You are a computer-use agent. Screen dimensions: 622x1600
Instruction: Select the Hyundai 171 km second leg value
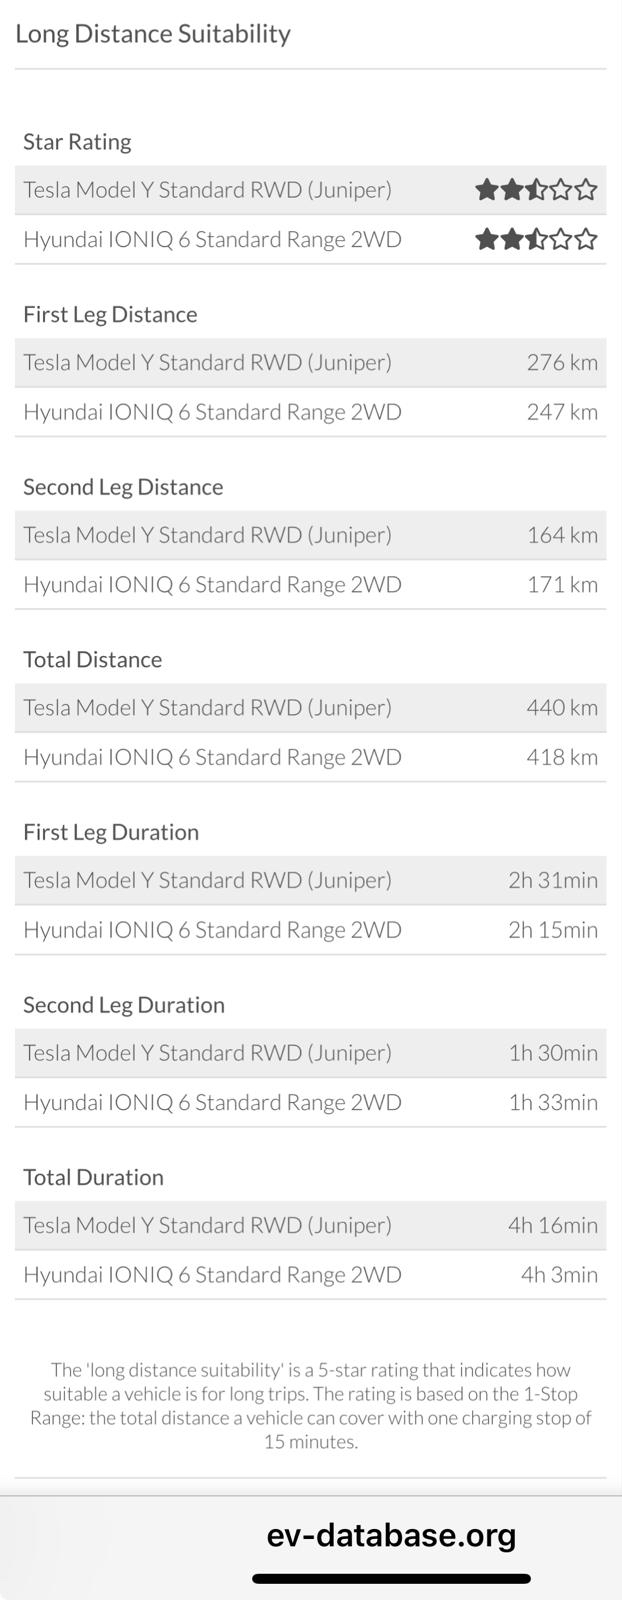point(561,585)
